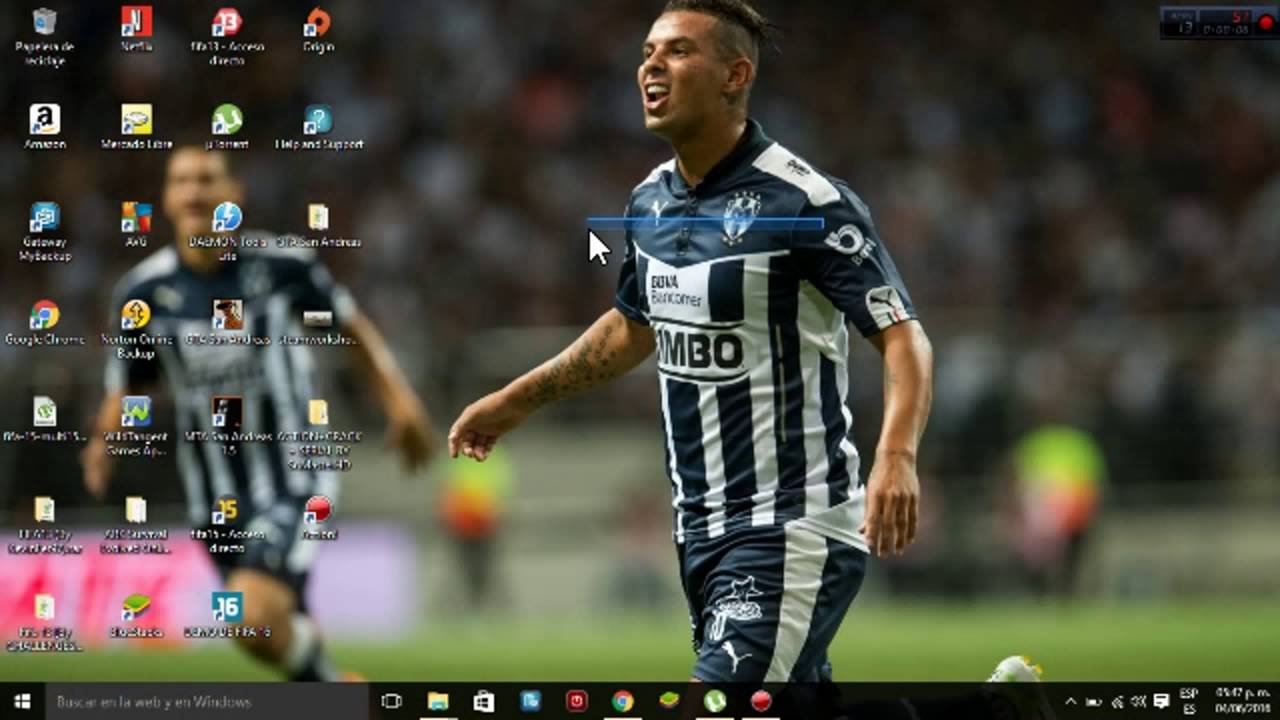The width and height of the screenshot is (1280, 720).
Task: Select the Norton Online Backup desktop icon
Action: [136, 330]
